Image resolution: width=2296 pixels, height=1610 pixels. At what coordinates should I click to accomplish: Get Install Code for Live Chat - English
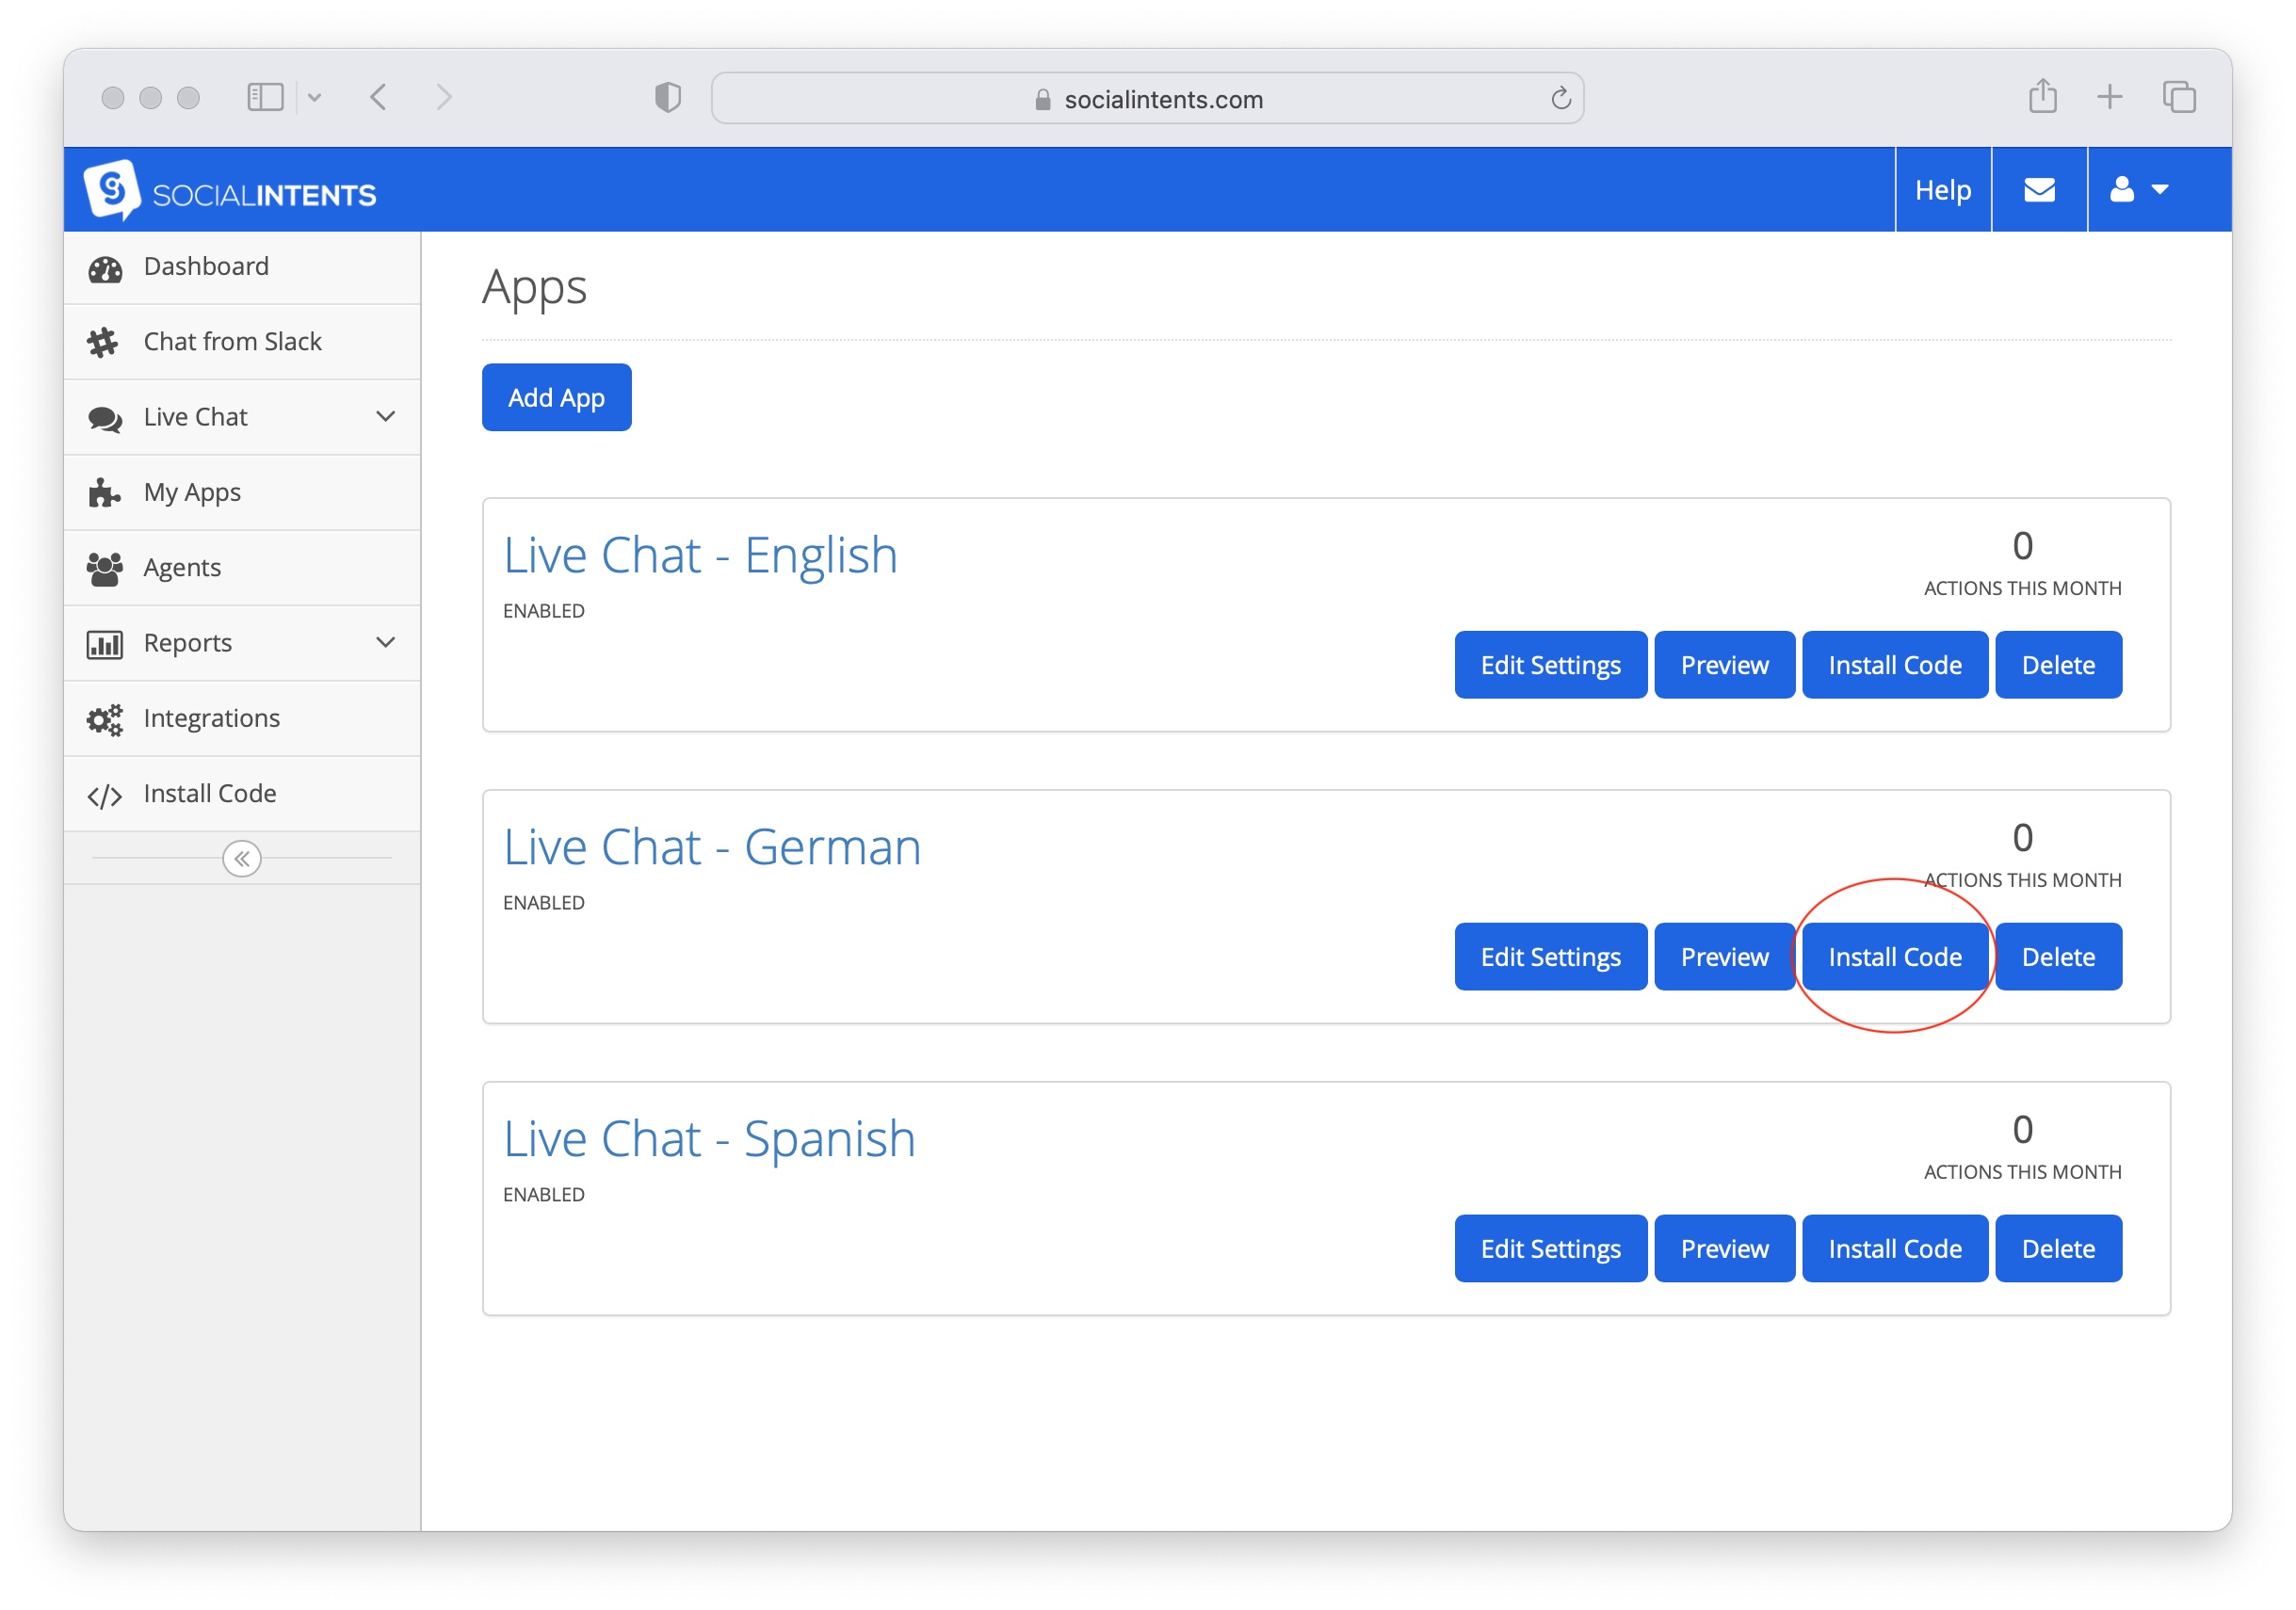pos(1895,665)
